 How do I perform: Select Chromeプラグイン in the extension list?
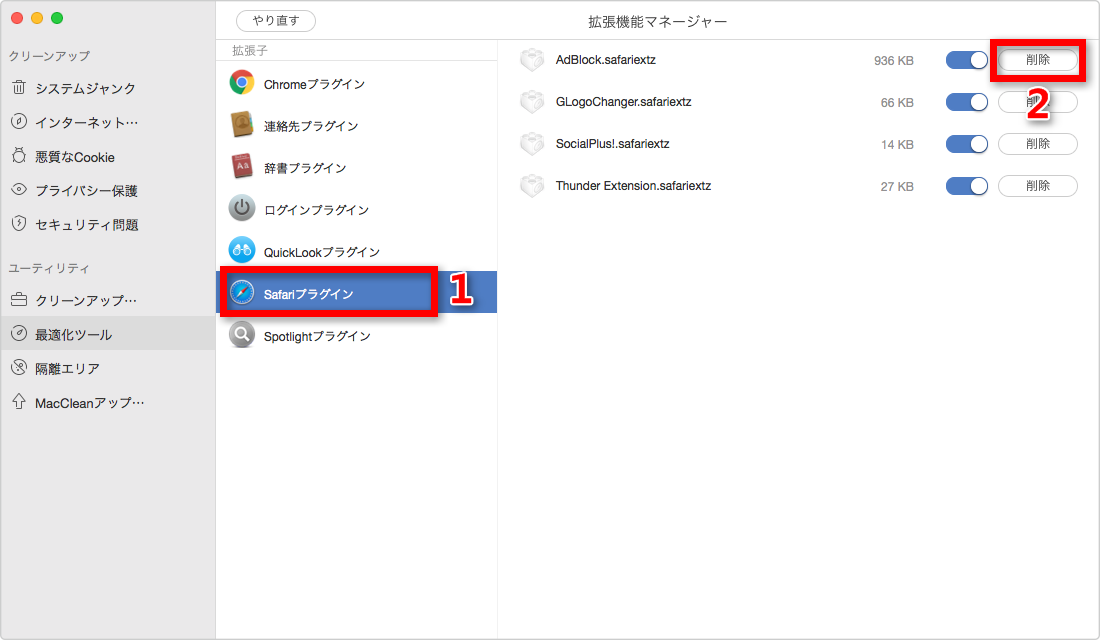pos(356,84)
